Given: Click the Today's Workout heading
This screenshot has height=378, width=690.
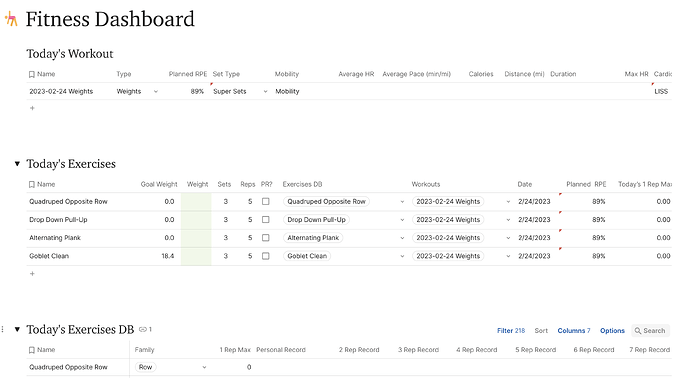Looking at the screenshot, I should pyautogui.click(x=70, y=54).
